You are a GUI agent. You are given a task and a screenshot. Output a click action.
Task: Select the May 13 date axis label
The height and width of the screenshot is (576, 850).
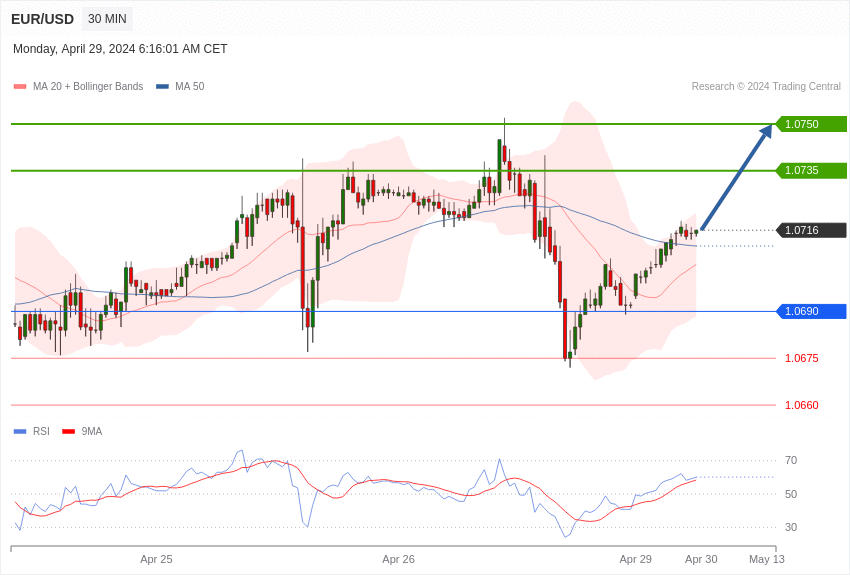[x=767, y=559]
